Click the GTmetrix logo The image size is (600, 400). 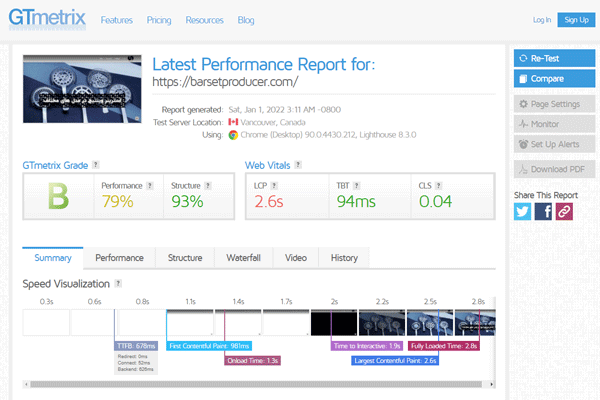click(46, 18)
